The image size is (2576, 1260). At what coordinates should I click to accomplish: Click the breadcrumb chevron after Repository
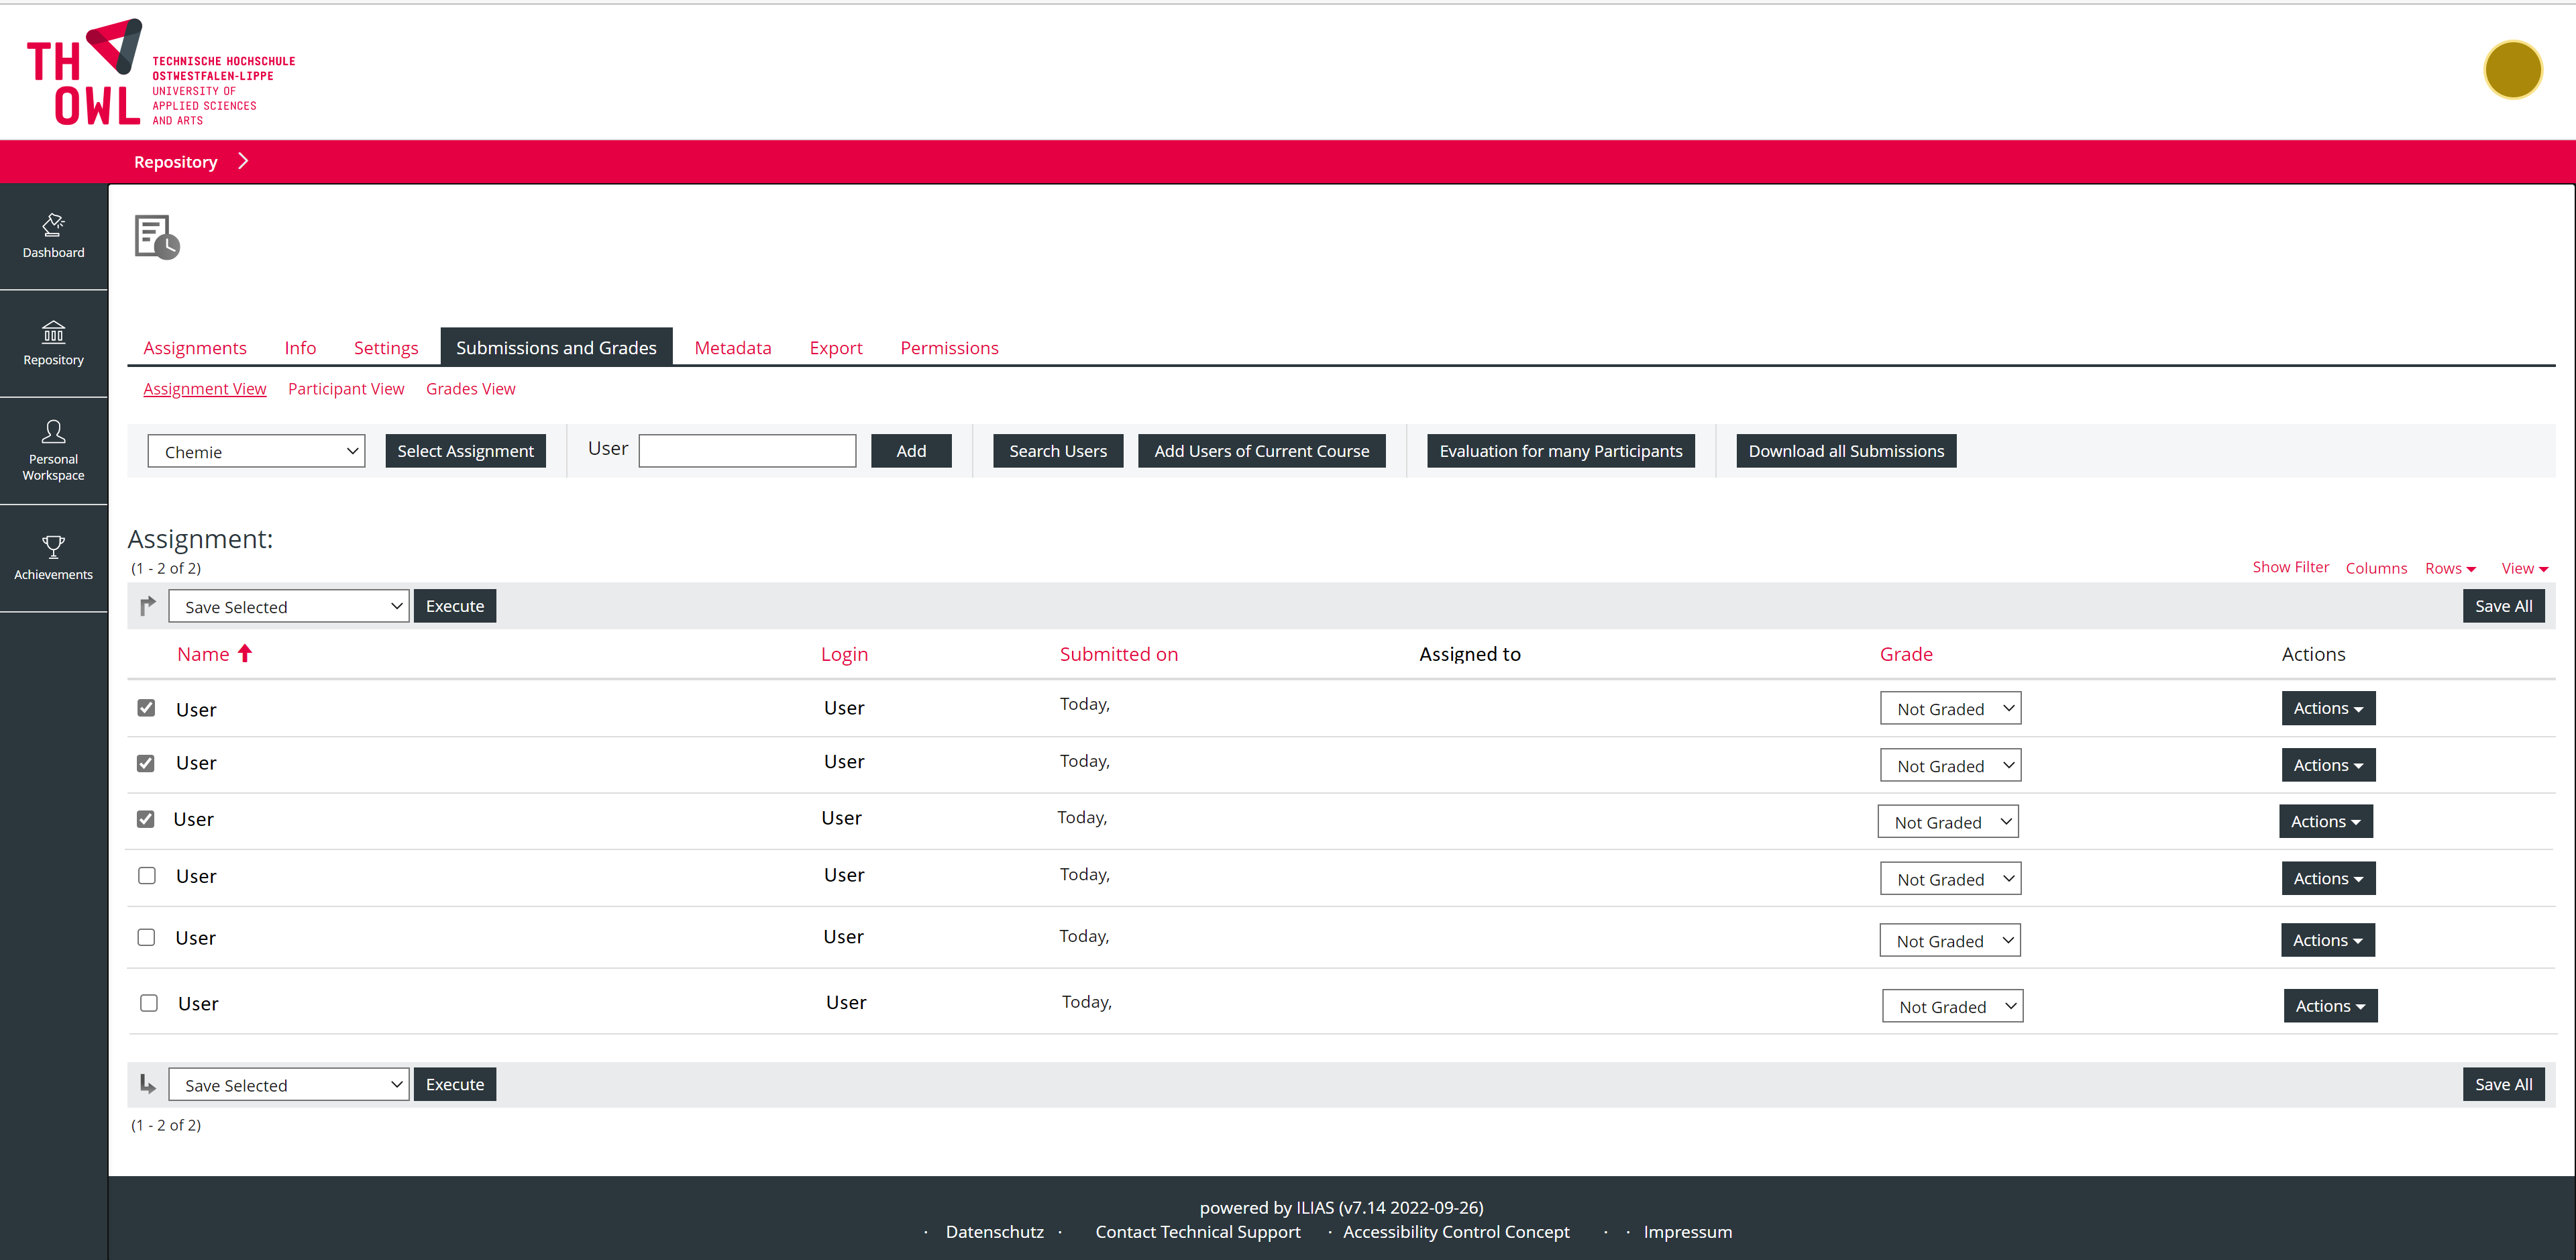point(243,161)
